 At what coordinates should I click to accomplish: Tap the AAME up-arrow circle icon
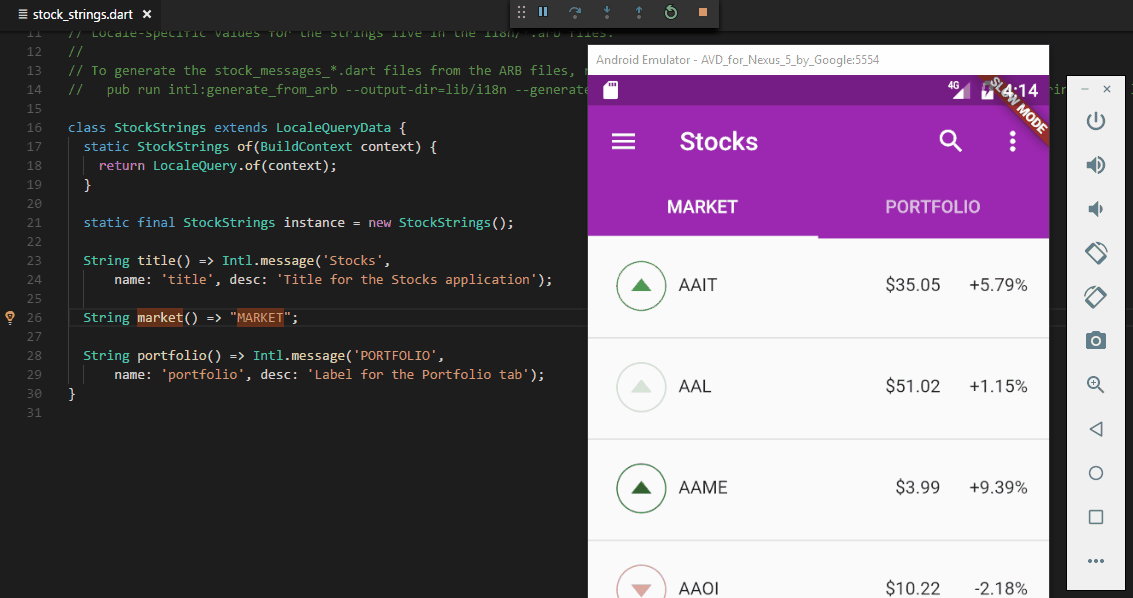click(x=641, y=488)
